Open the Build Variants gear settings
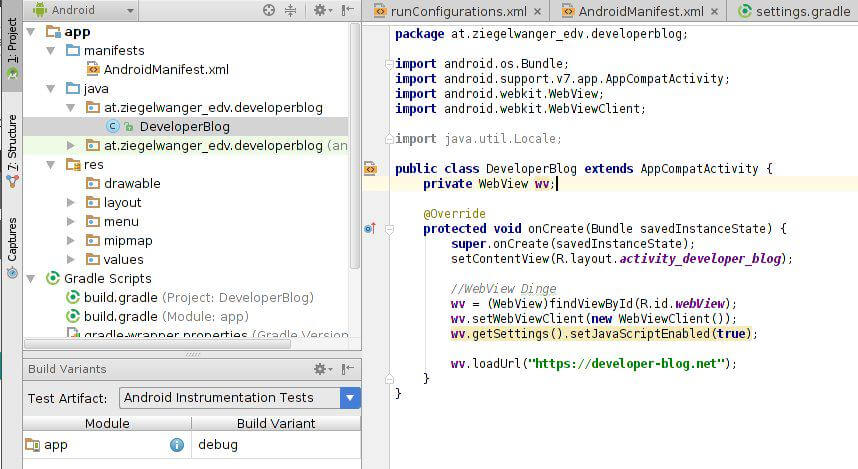The width and height of the screenshot is (858, 469). tap(319, 369)
